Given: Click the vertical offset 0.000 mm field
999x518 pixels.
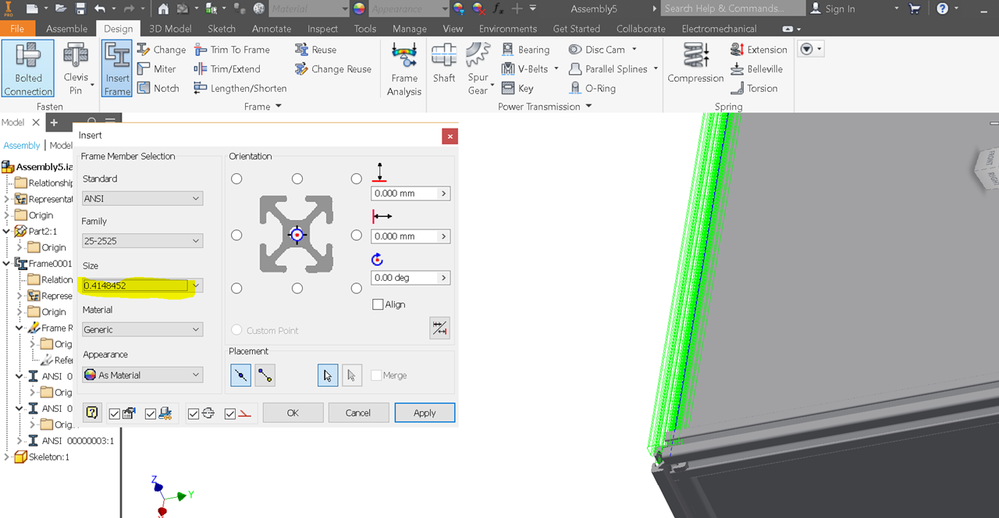Looking at the screenshot, I should [410, 193].
